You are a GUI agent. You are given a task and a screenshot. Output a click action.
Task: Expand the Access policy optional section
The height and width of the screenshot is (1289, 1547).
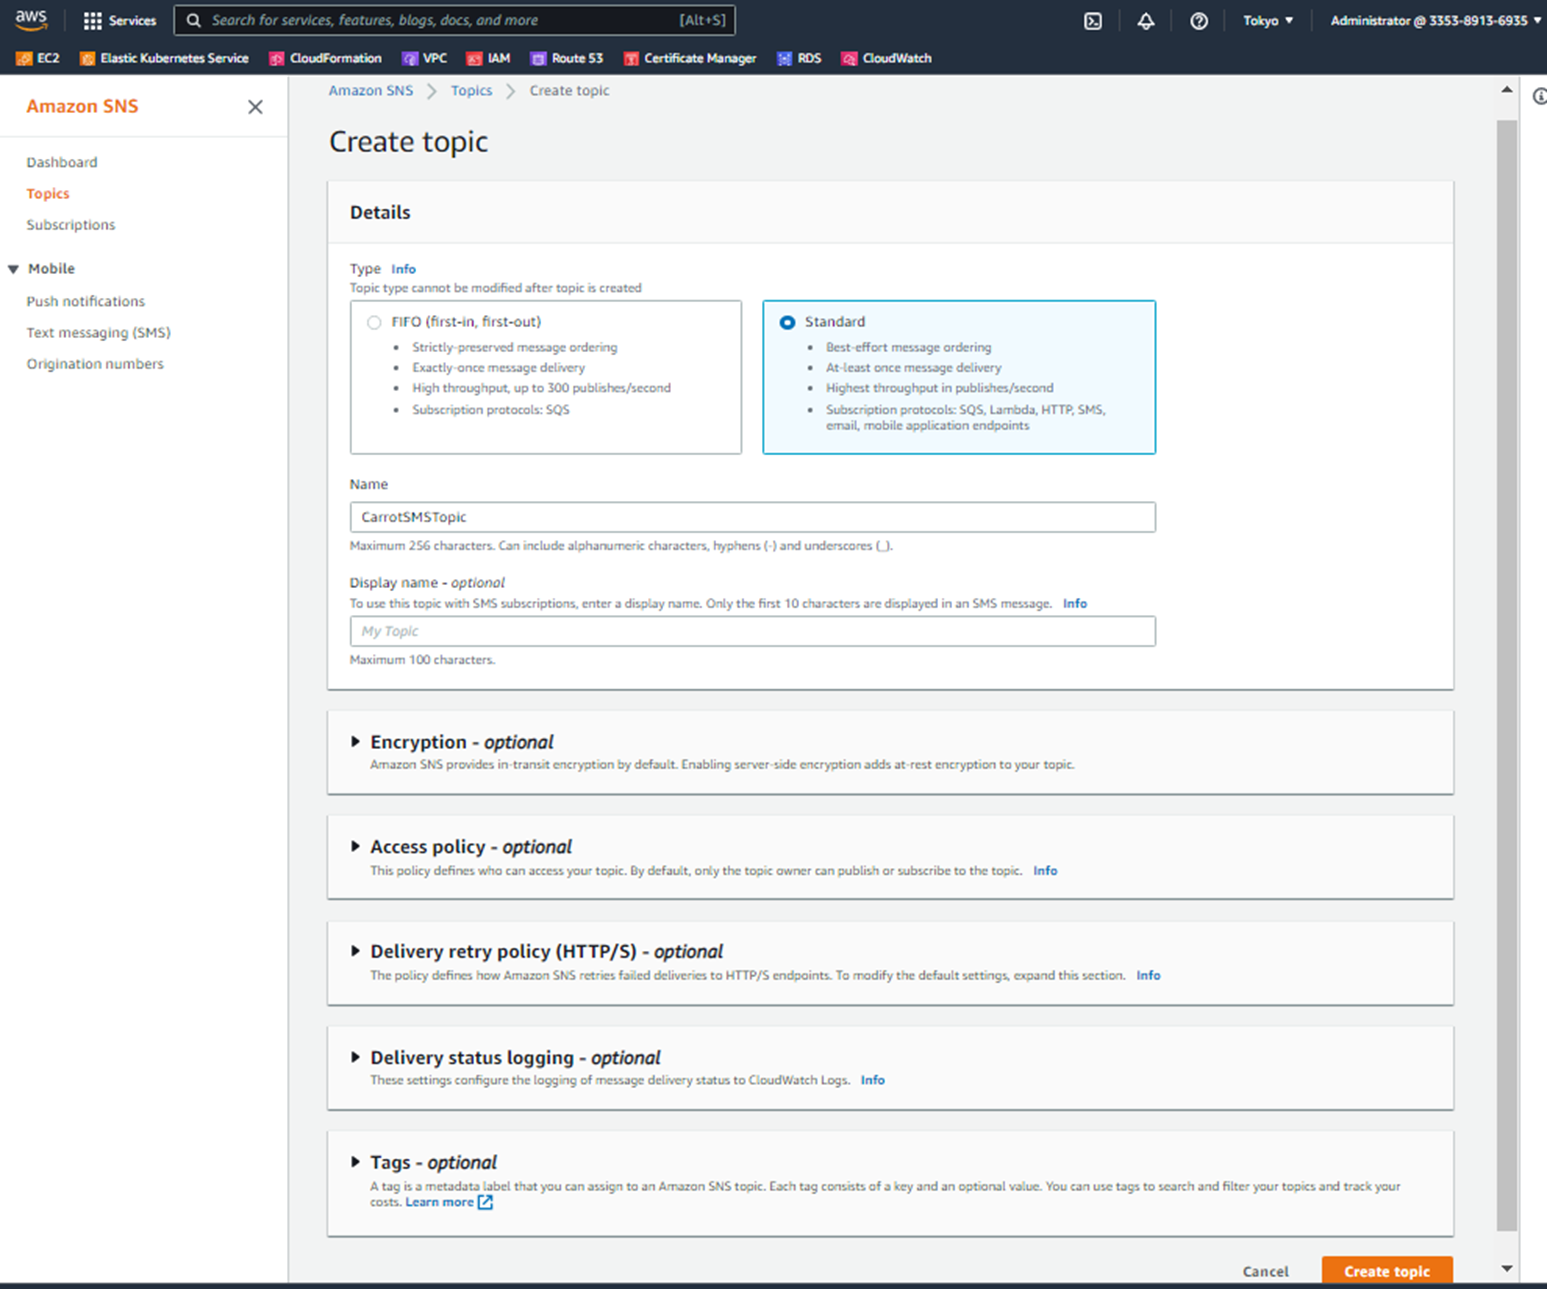click(355, 846)
